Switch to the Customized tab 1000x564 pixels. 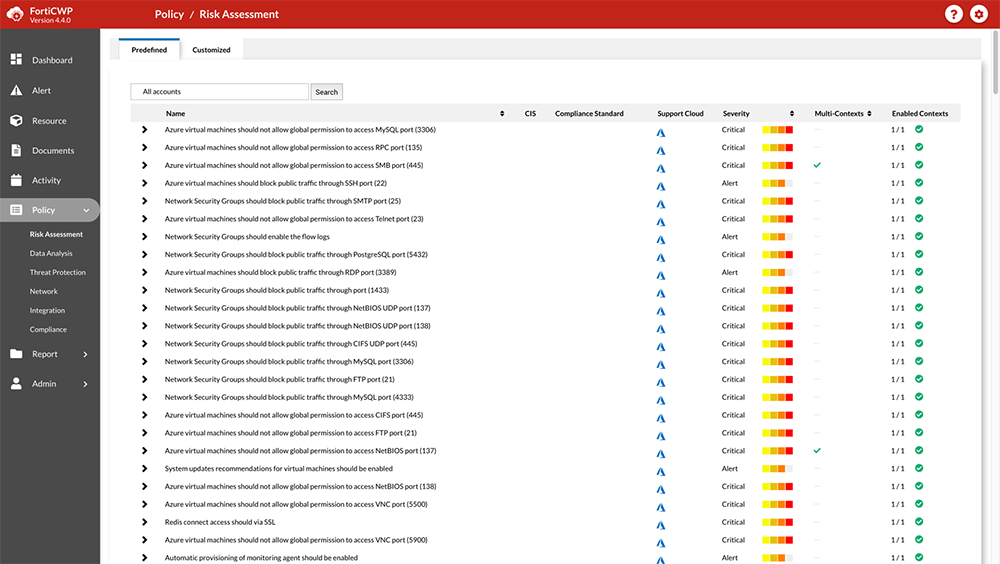(211, 50)
